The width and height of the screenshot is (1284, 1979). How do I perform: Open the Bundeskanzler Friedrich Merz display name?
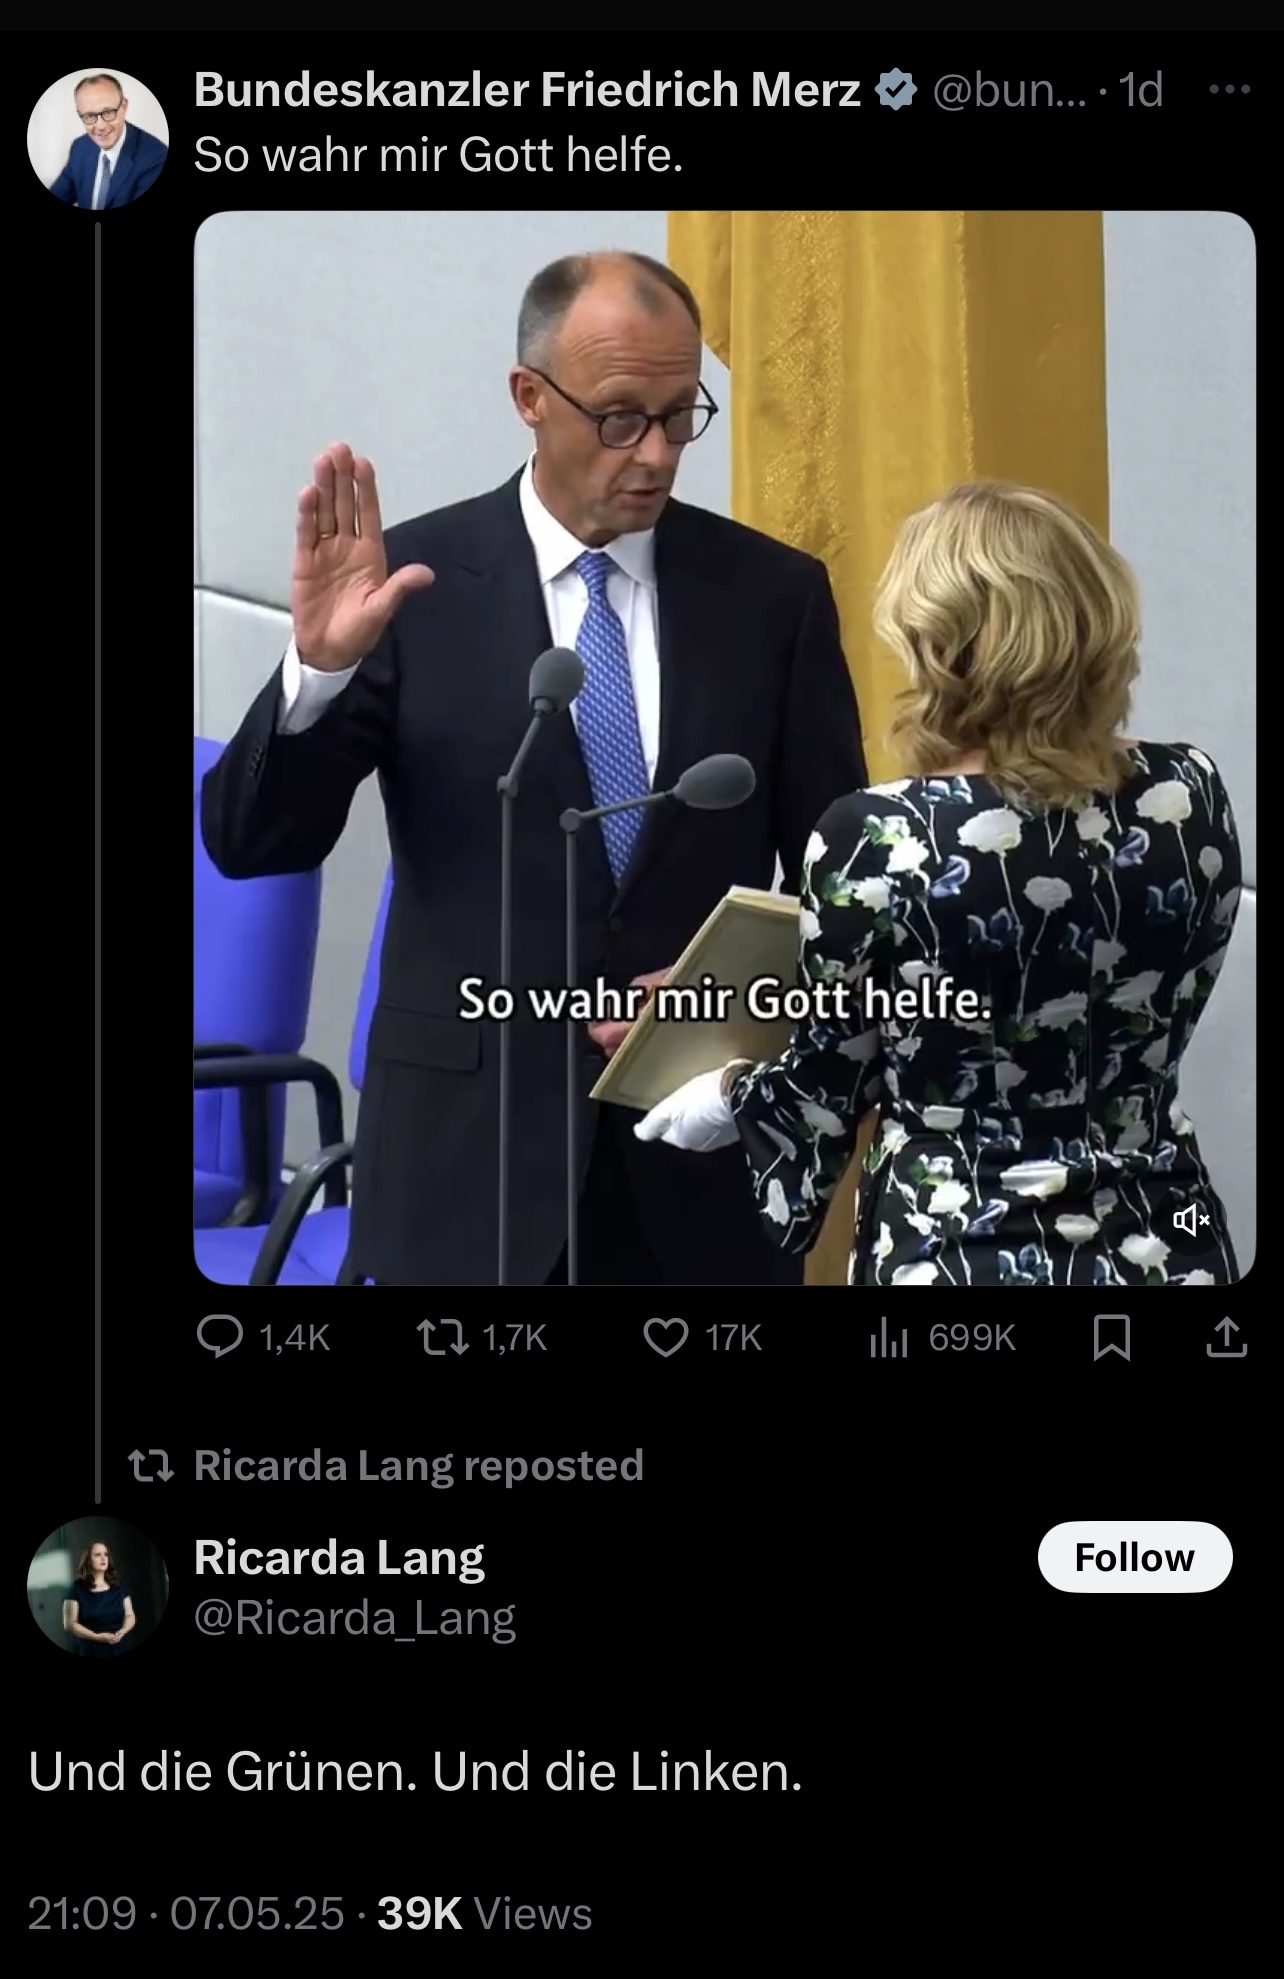pyautogui.click(x=527, y=91)
